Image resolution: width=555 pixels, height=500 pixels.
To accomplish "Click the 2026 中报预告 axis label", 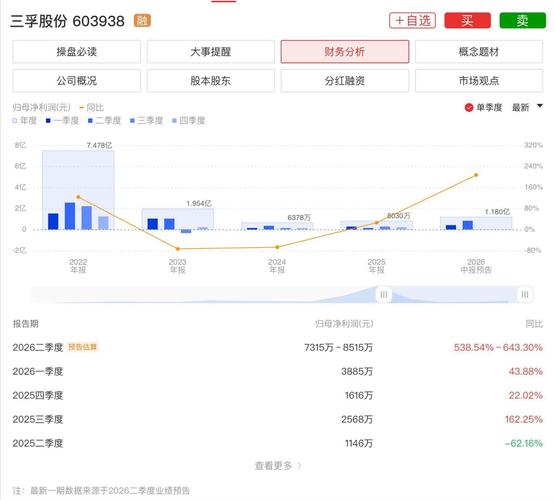I will point(476,266).
